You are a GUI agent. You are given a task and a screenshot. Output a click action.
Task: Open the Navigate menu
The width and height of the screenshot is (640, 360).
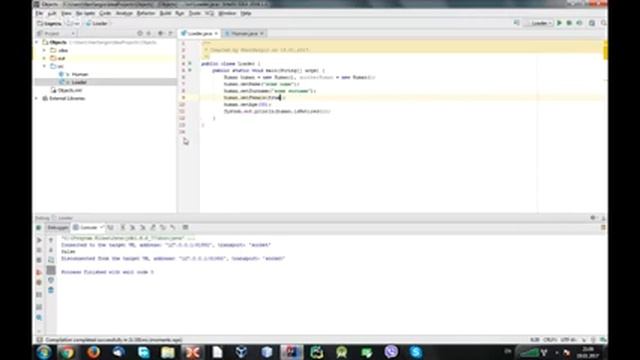85,13
